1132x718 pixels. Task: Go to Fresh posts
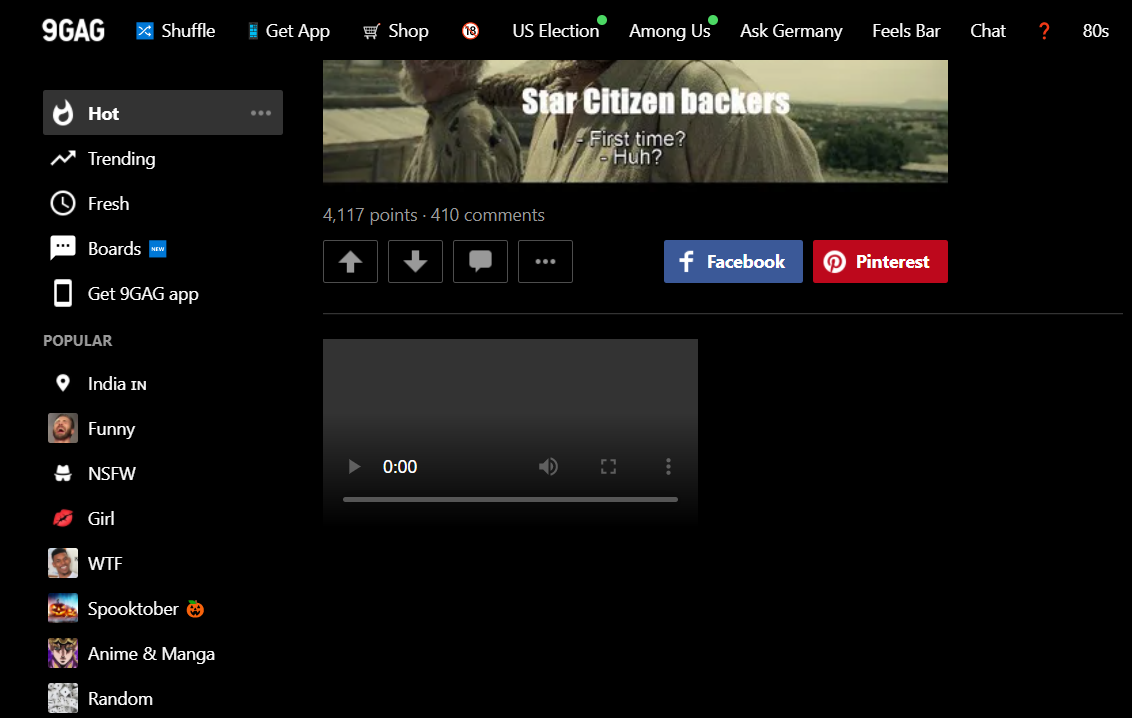108,203
